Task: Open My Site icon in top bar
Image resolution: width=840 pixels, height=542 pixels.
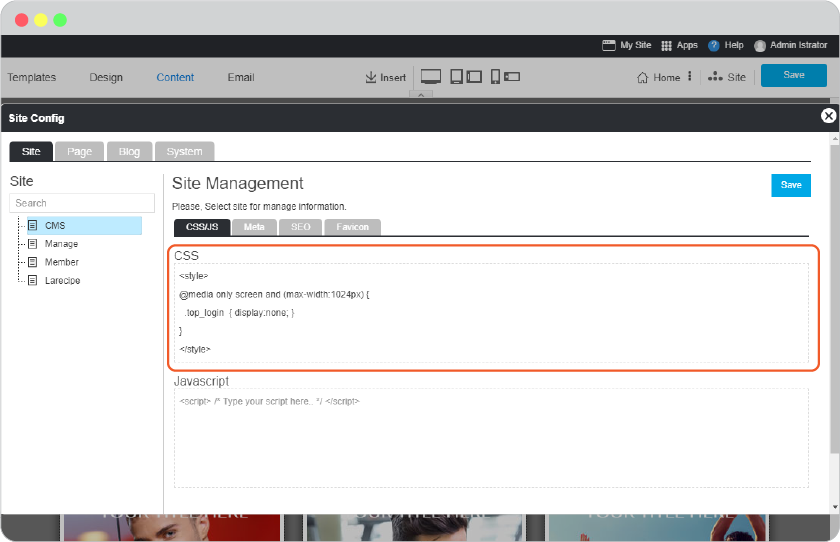Action: [609, 46]
